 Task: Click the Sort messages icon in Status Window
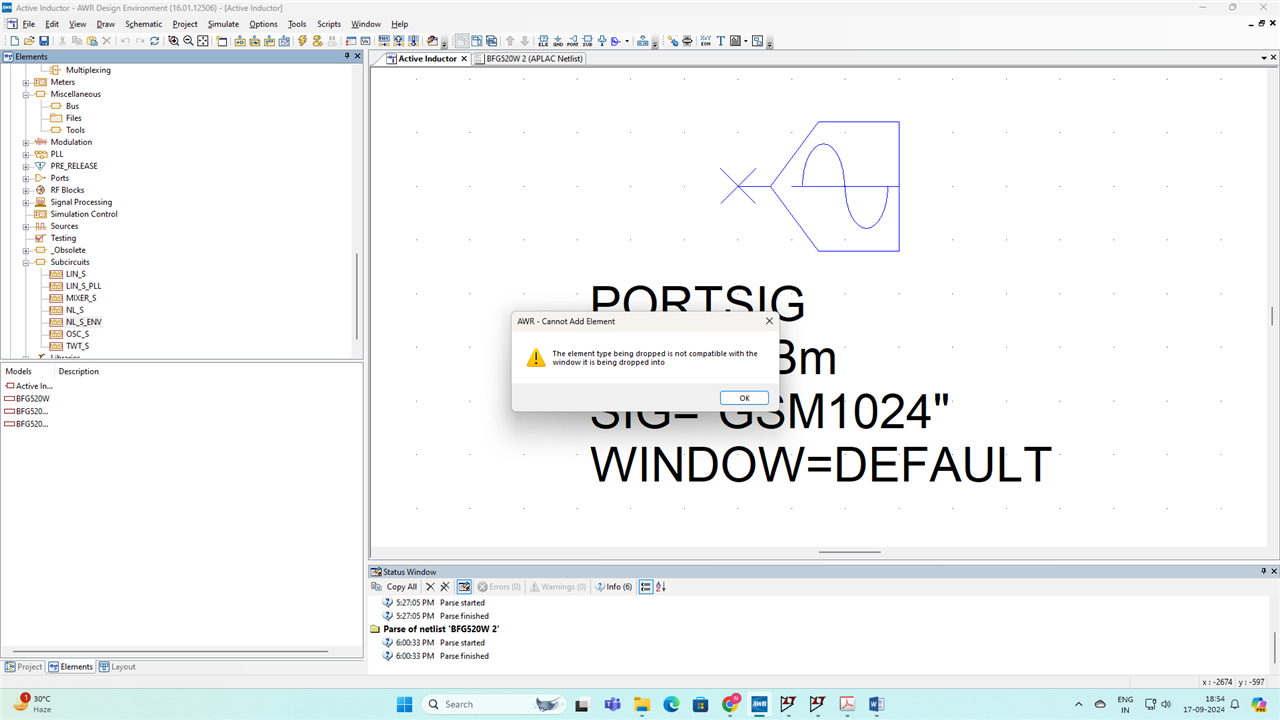(661, 587)
